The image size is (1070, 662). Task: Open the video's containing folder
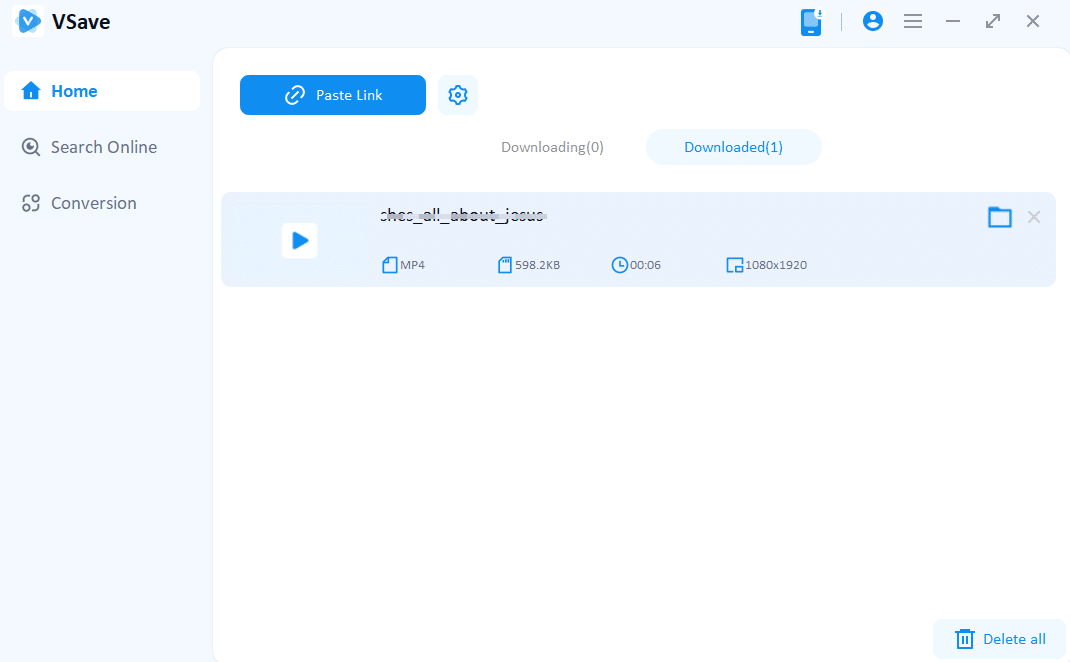click(999, 217)
